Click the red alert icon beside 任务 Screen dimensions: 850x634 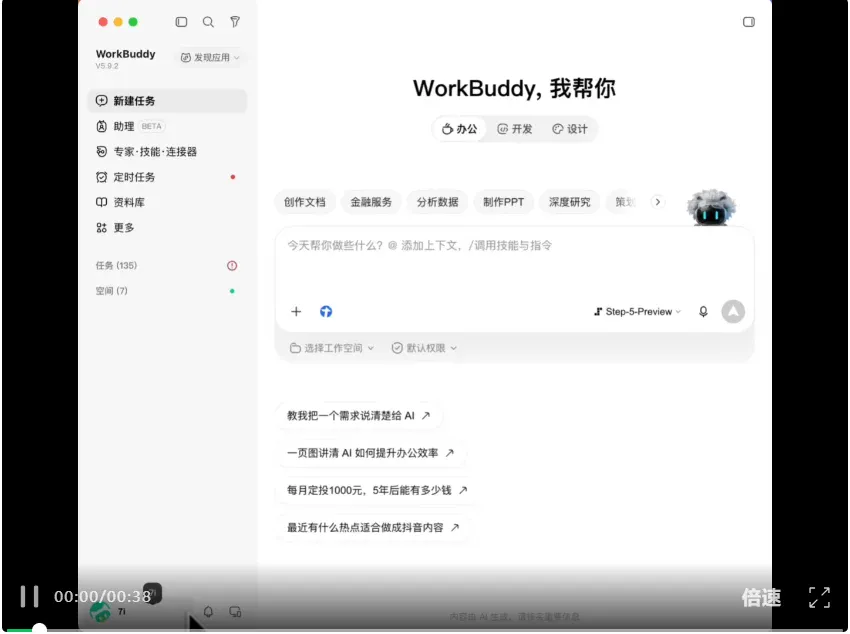click(x=232, y=266)
